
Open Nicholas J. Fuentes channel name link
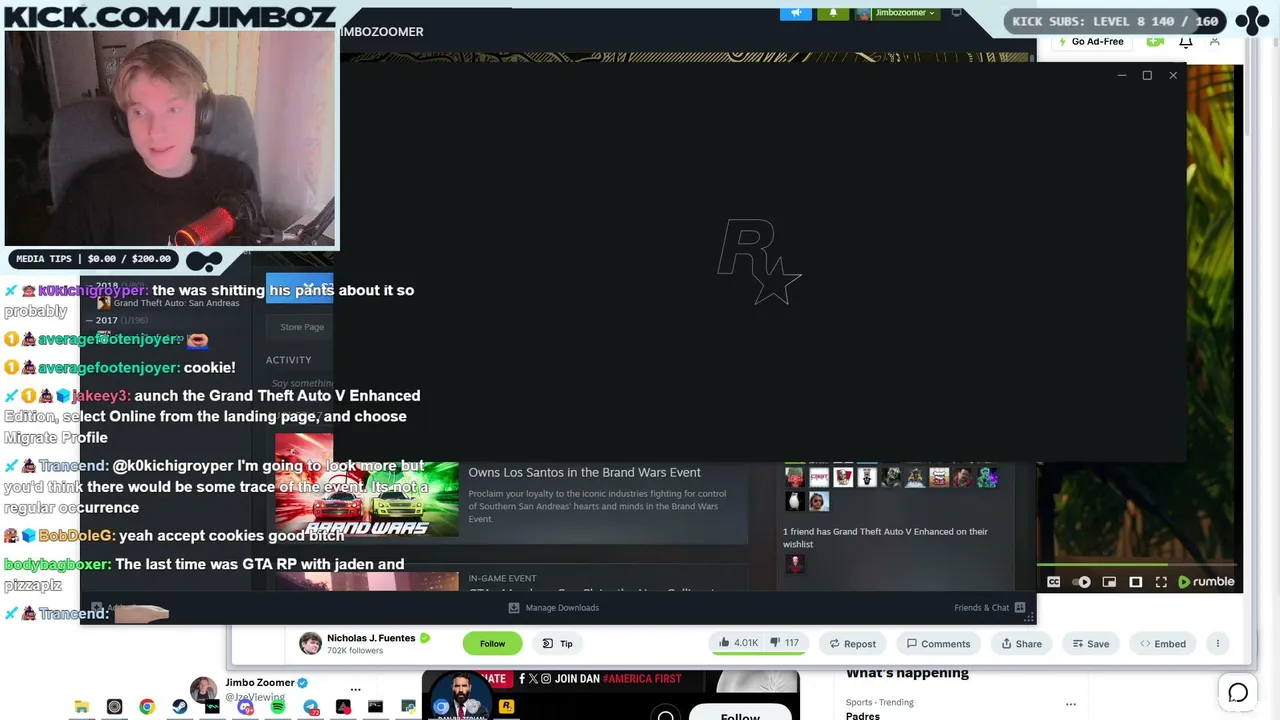(x=370, y=638)
